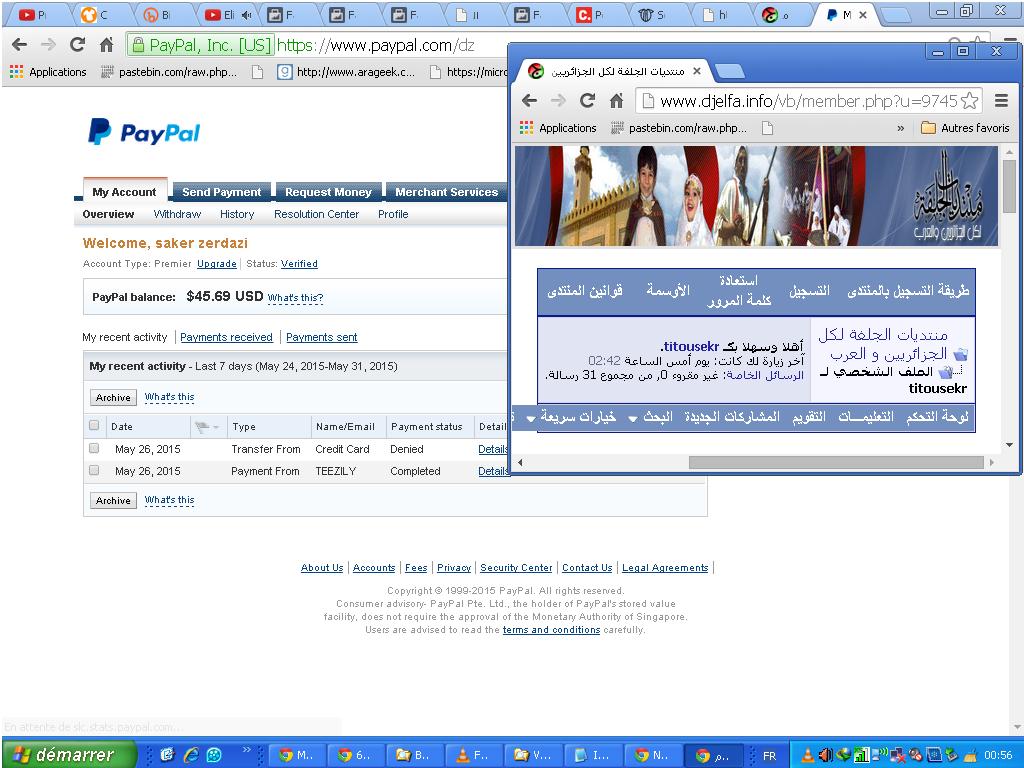Open the Legal Agreements footer link
This screenshot has height=768, width=1024.
665,568
